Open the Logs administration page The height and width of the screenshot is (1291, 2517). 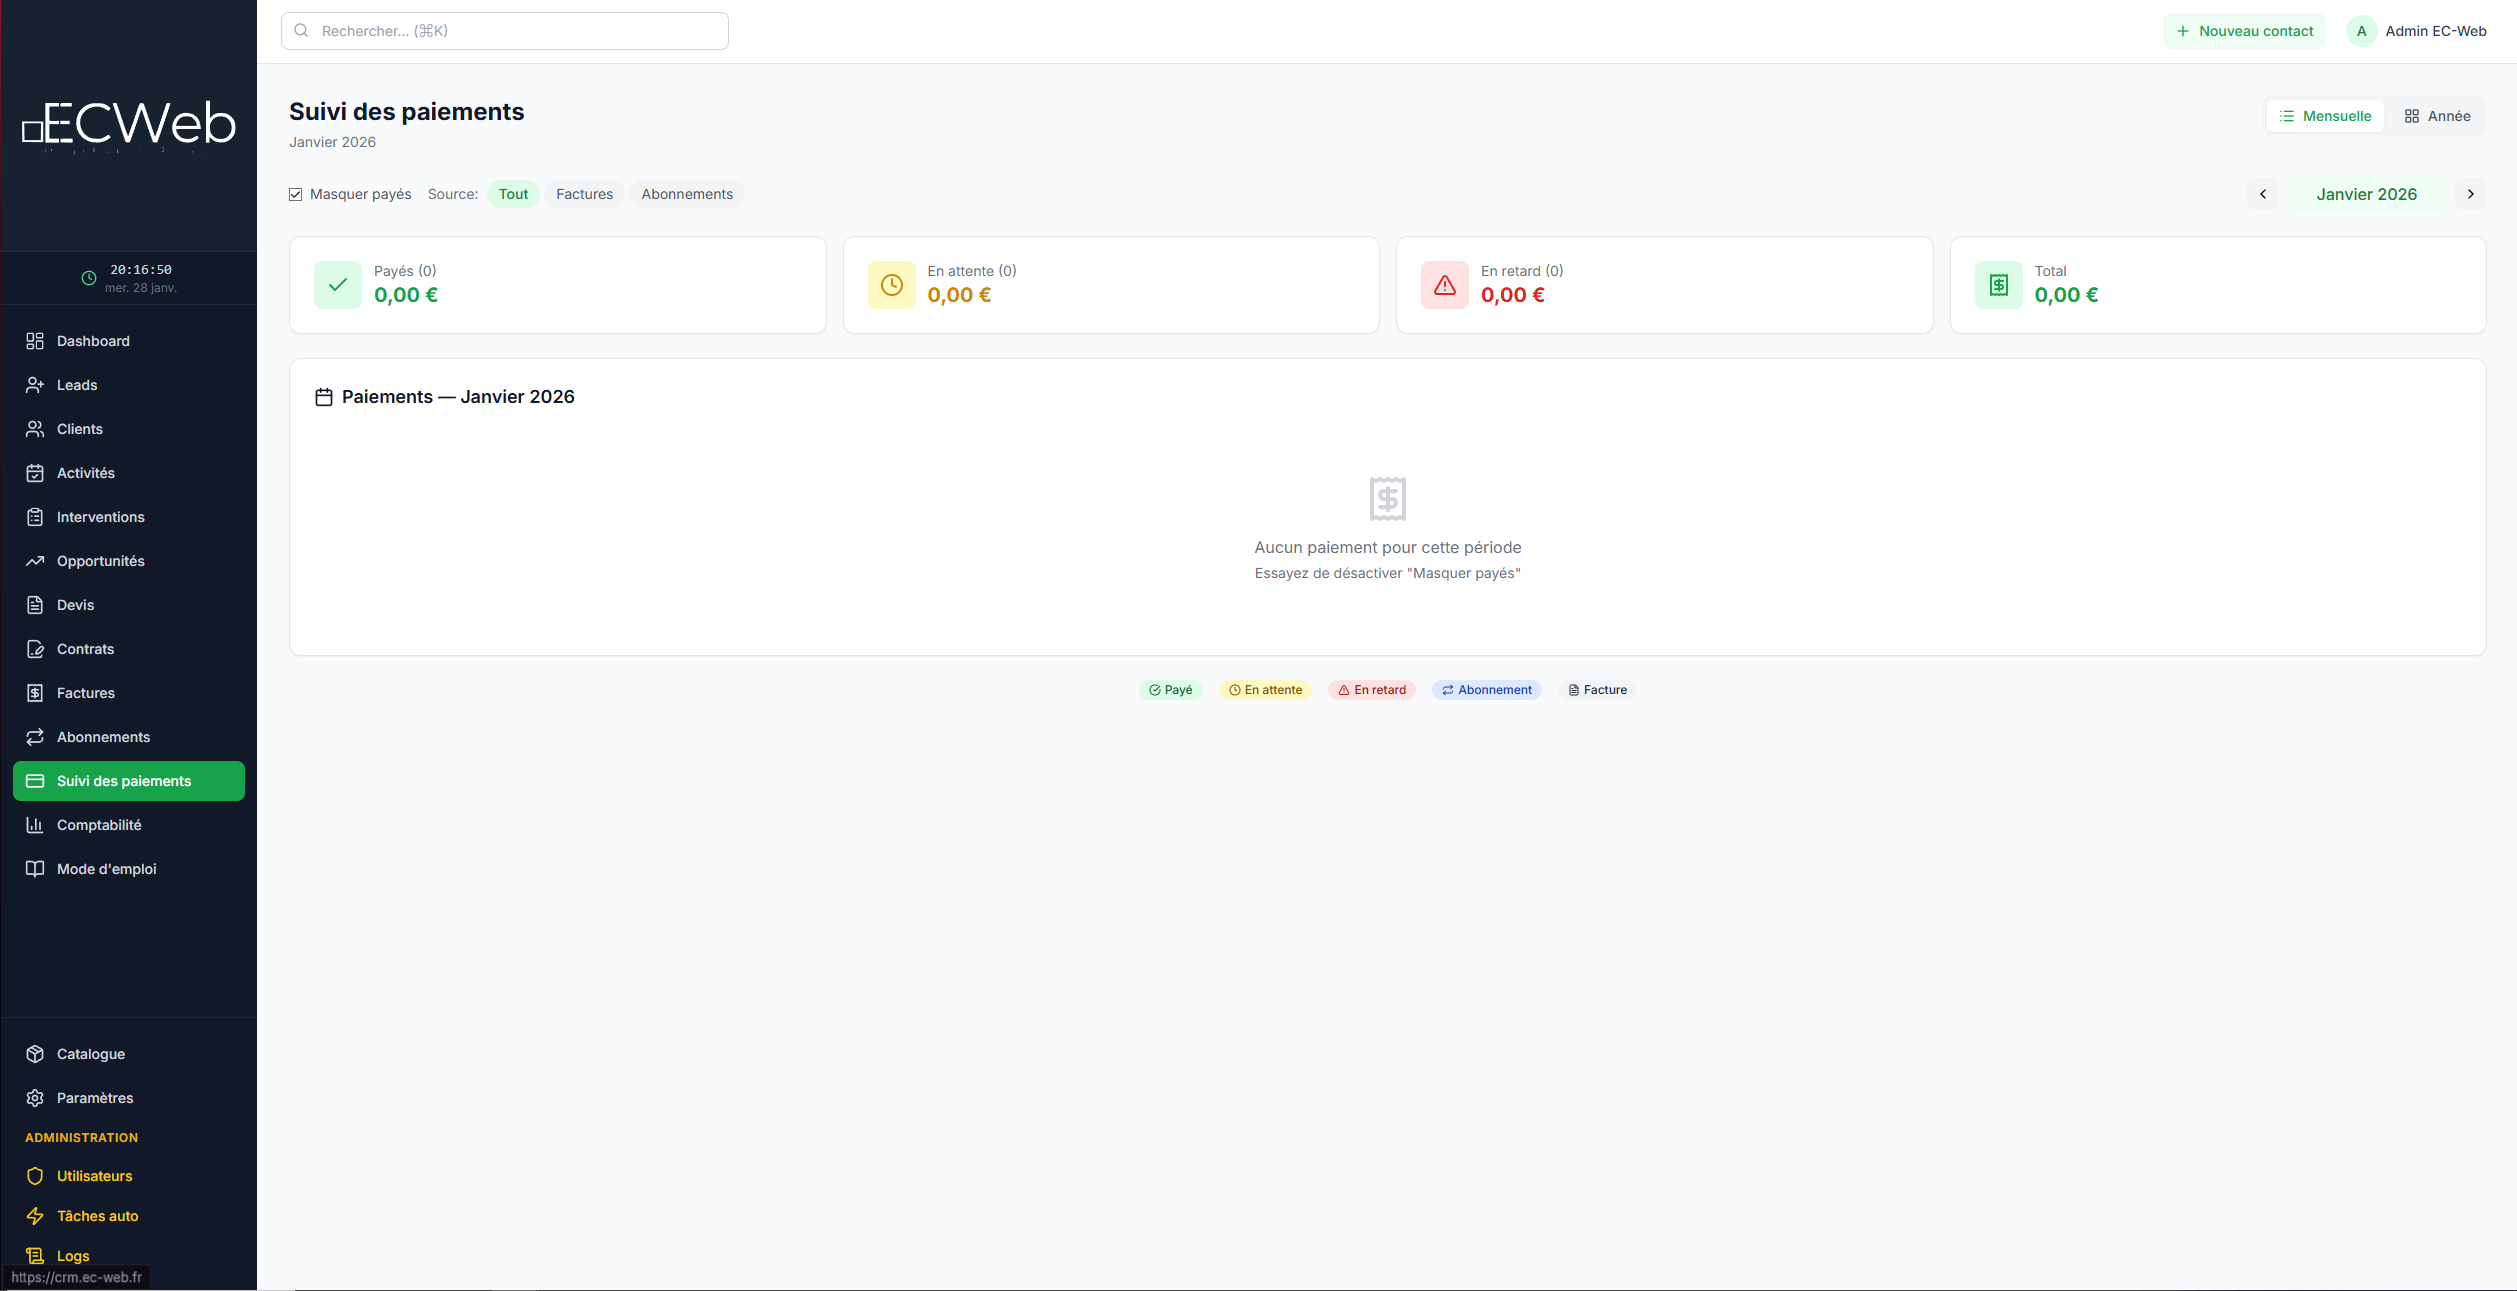tap(71, 1255)
